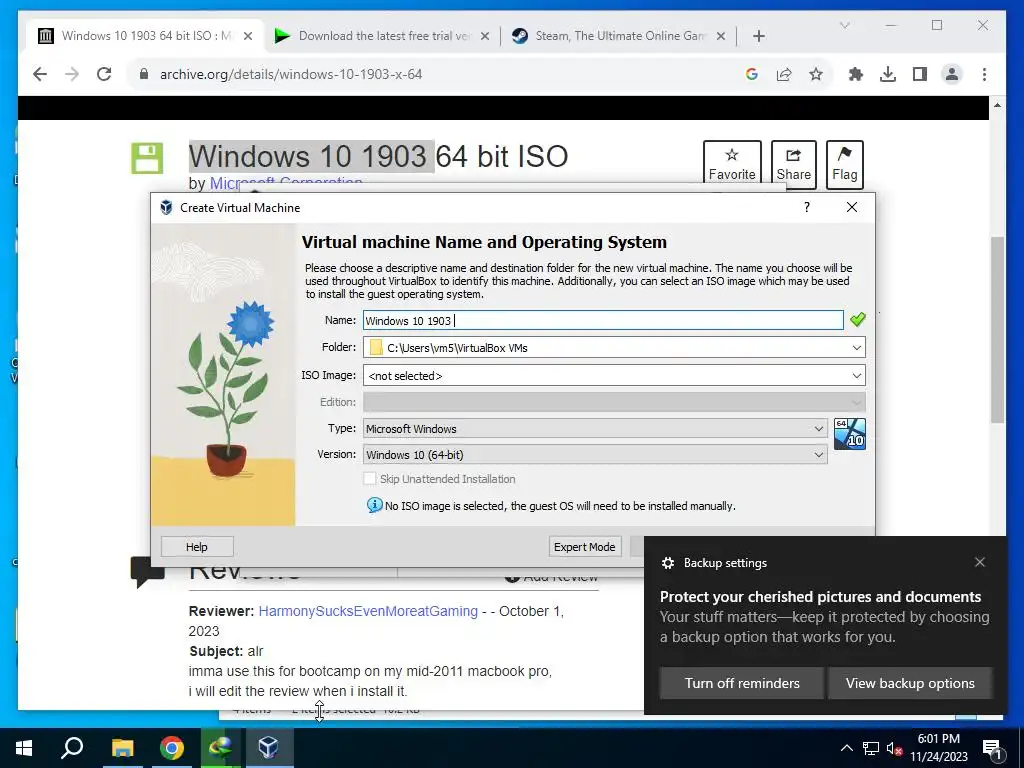Click the taskbar clock and date
The width and height of the screenshot is (1024, 768).
[x=939, y=748]
